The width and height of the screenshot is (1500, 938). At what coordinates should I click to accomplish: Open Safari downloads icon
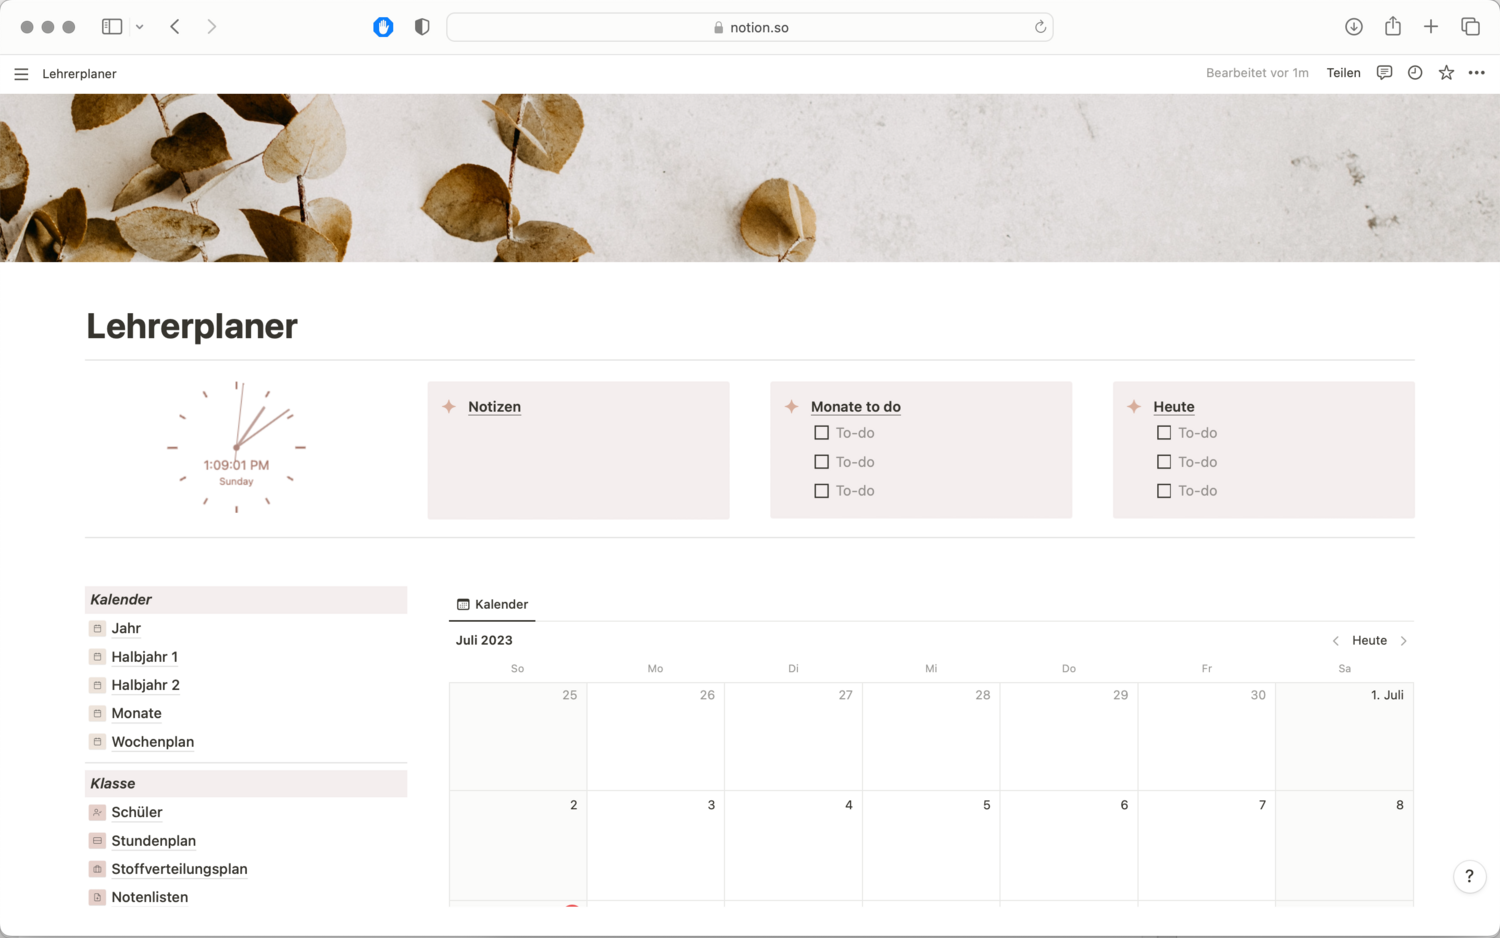[1354, 27]
